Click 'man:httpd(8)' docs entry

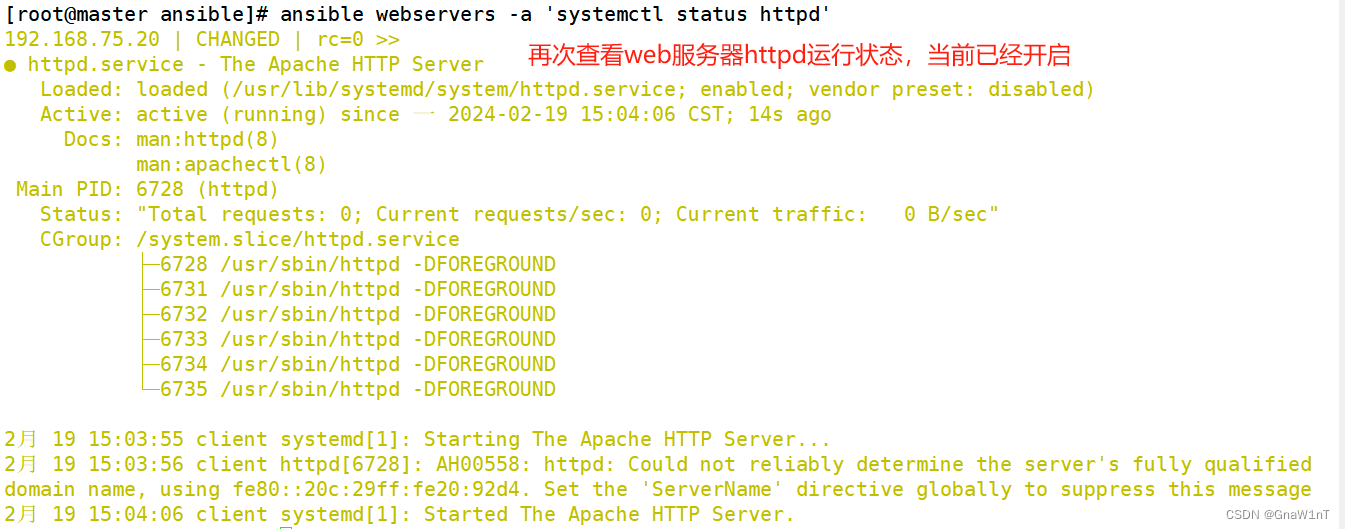pyautogui.click(x=208, y=139)
